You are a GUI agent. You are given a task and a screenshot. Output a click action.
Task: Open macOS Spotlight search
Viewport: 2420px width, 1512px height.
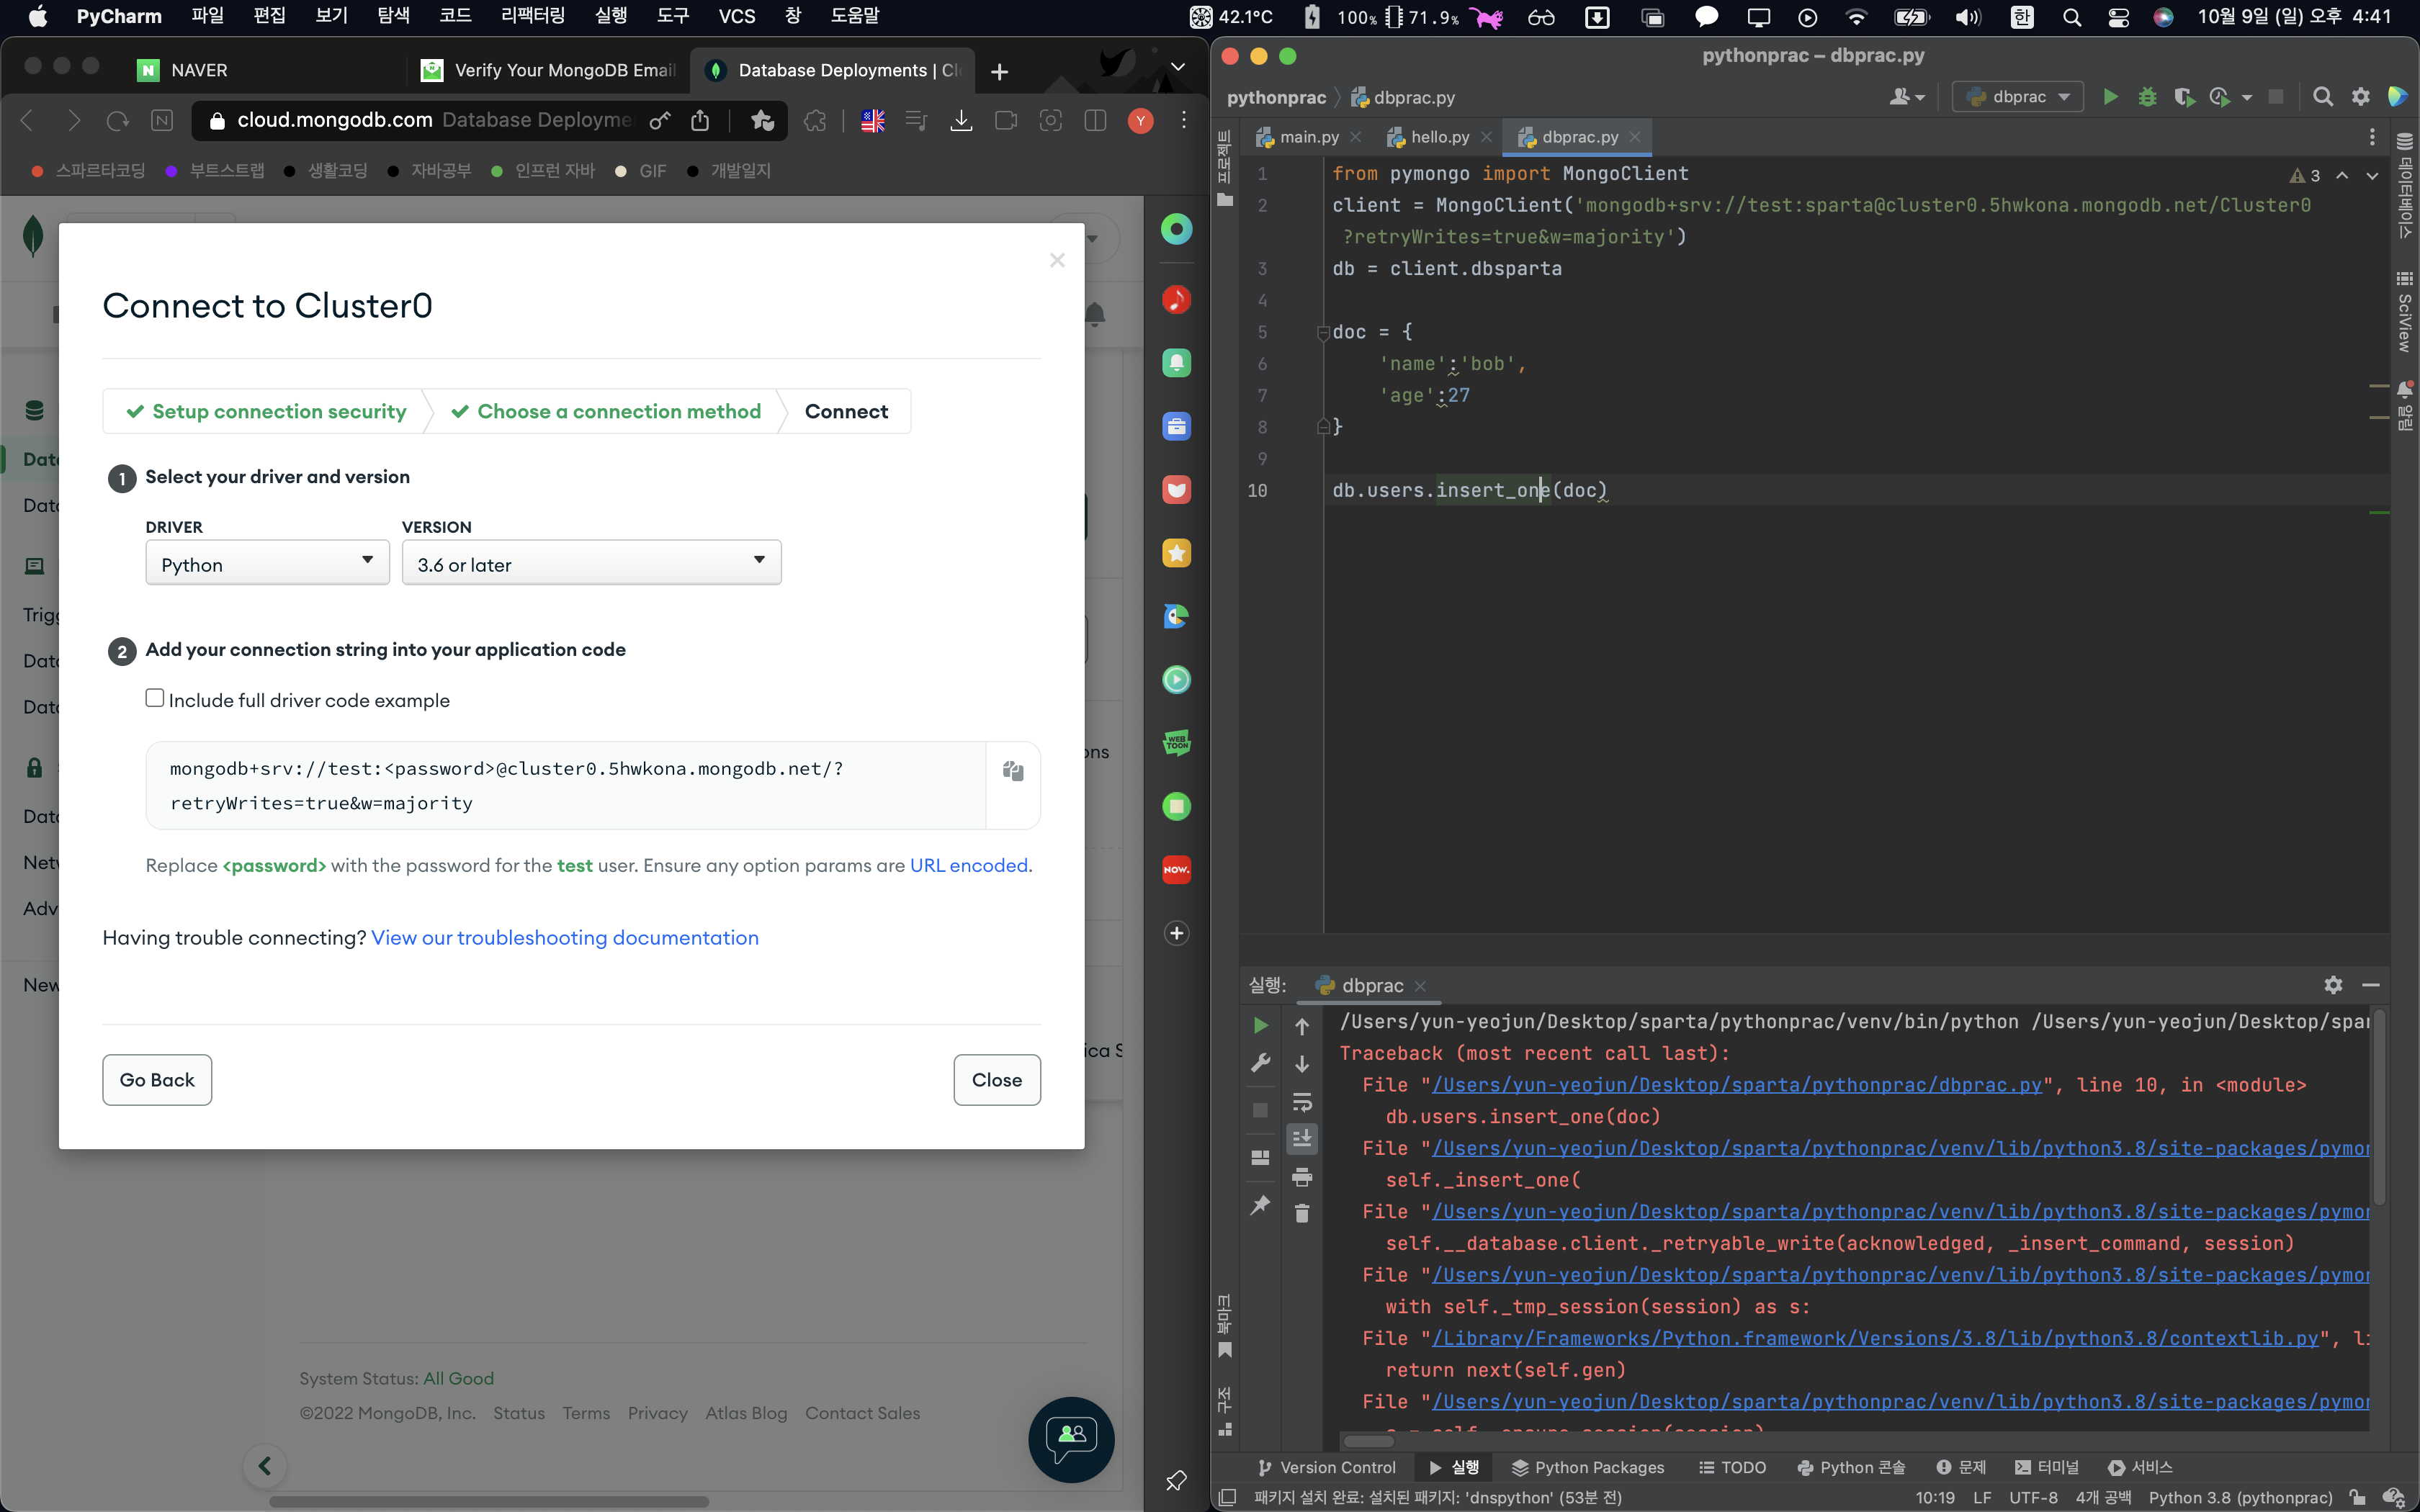[2071, 17]
